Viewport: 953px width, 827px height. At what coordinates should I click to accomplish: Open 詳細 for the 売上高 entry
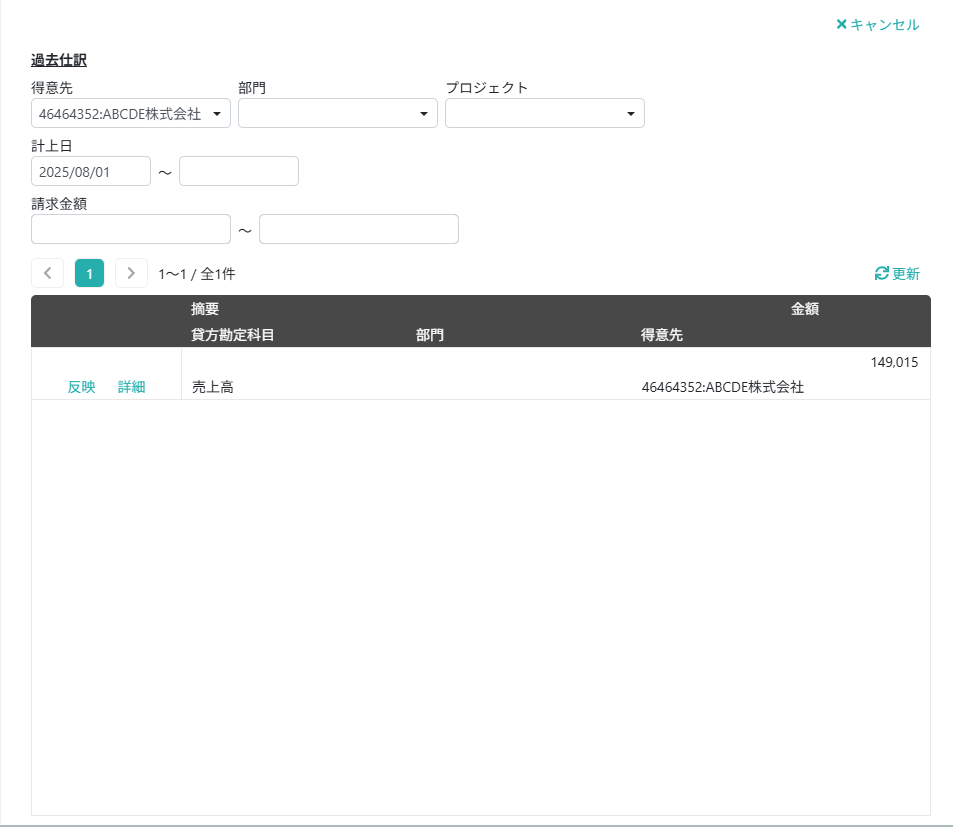click(x=131, y=387)
